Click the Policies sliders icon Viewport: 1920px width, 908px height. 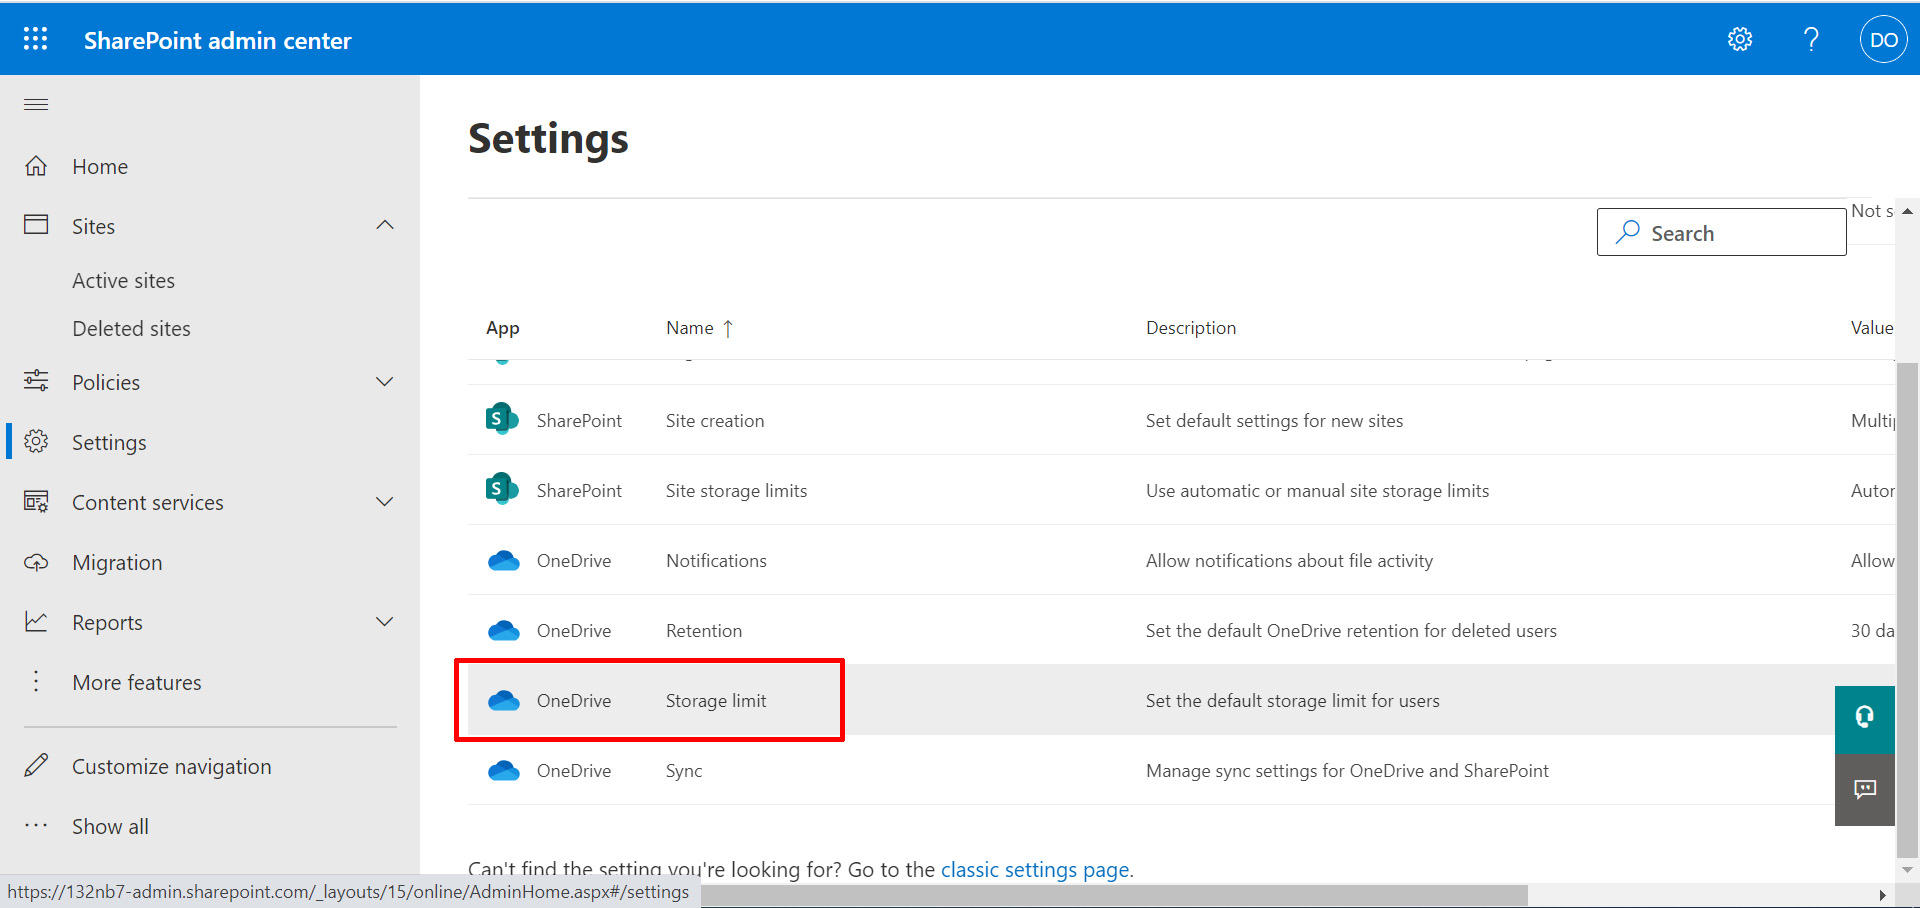click(x=36, y=381)
